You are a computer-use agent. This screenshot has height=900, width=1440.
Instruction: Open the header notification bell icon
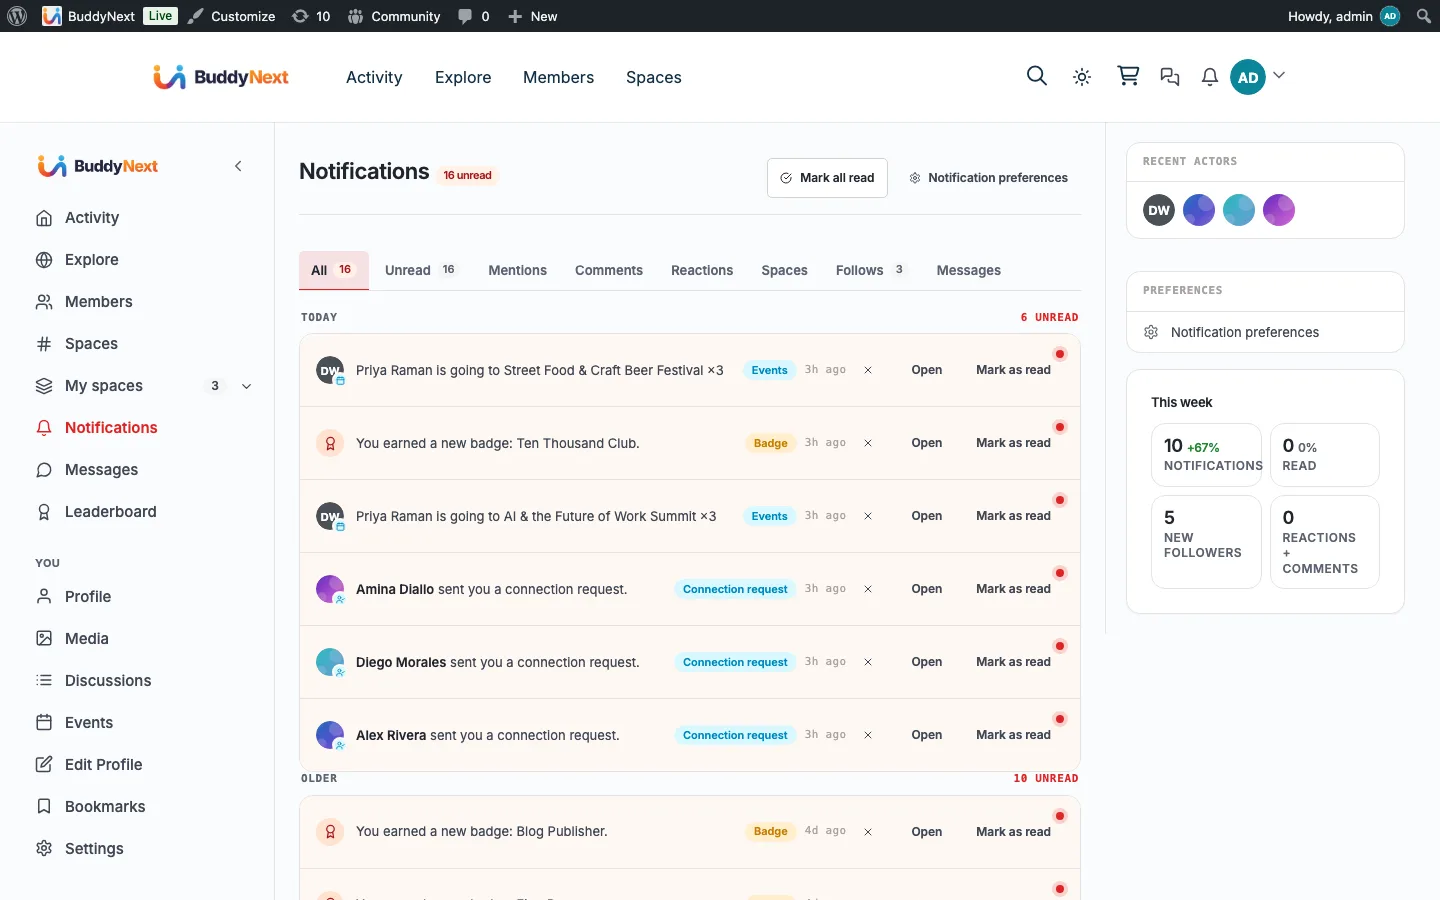pyautogui.click(x=1210, y=77)
